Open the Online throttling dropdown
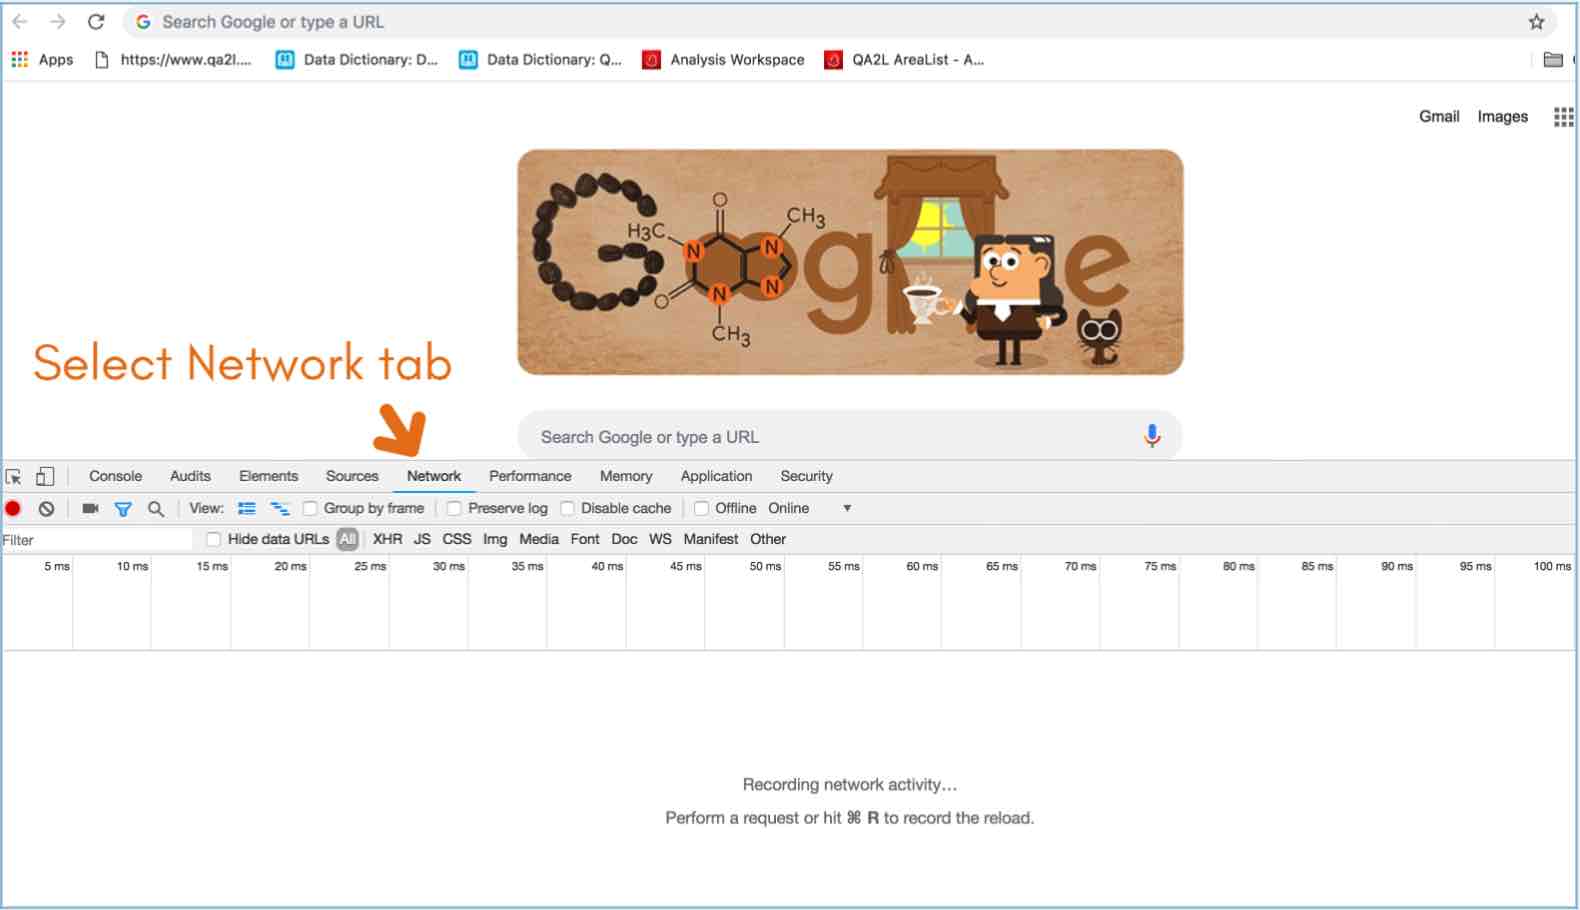Viewport: 1580px width, 910px height. click(x=810, y=509)
